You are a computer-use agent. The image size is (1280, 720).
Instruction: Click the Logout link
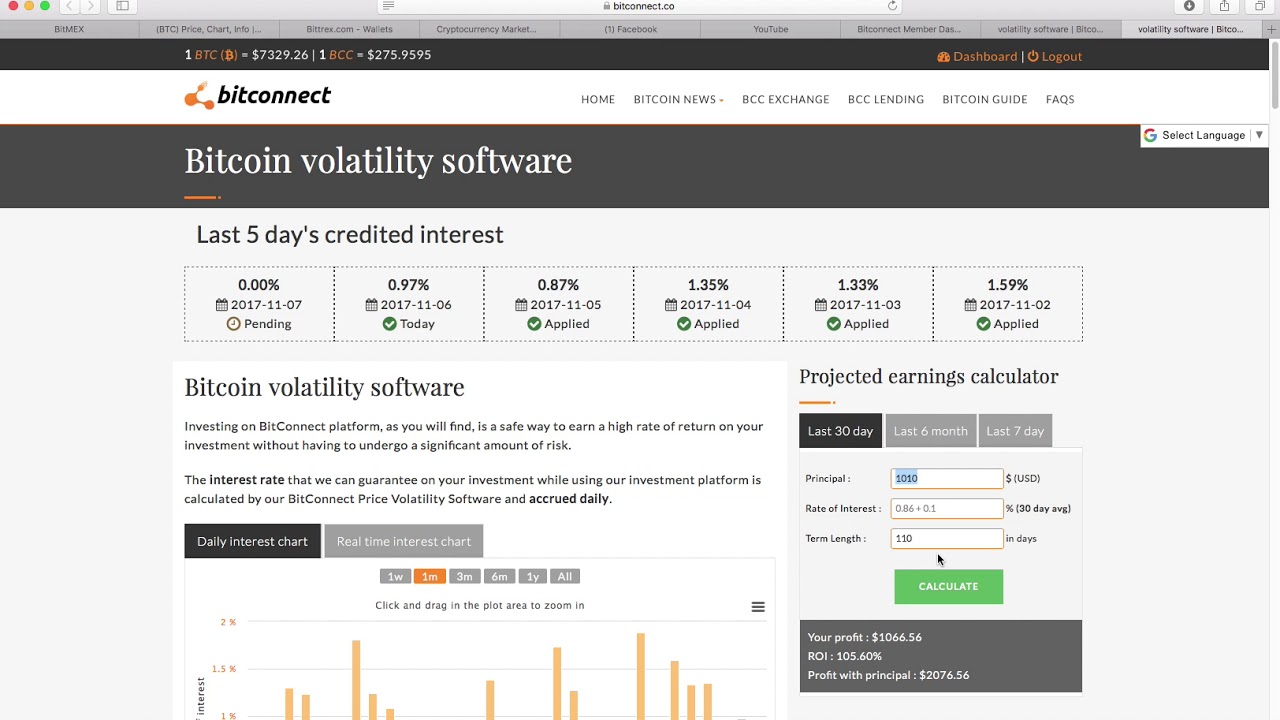tap(1062, 56)
